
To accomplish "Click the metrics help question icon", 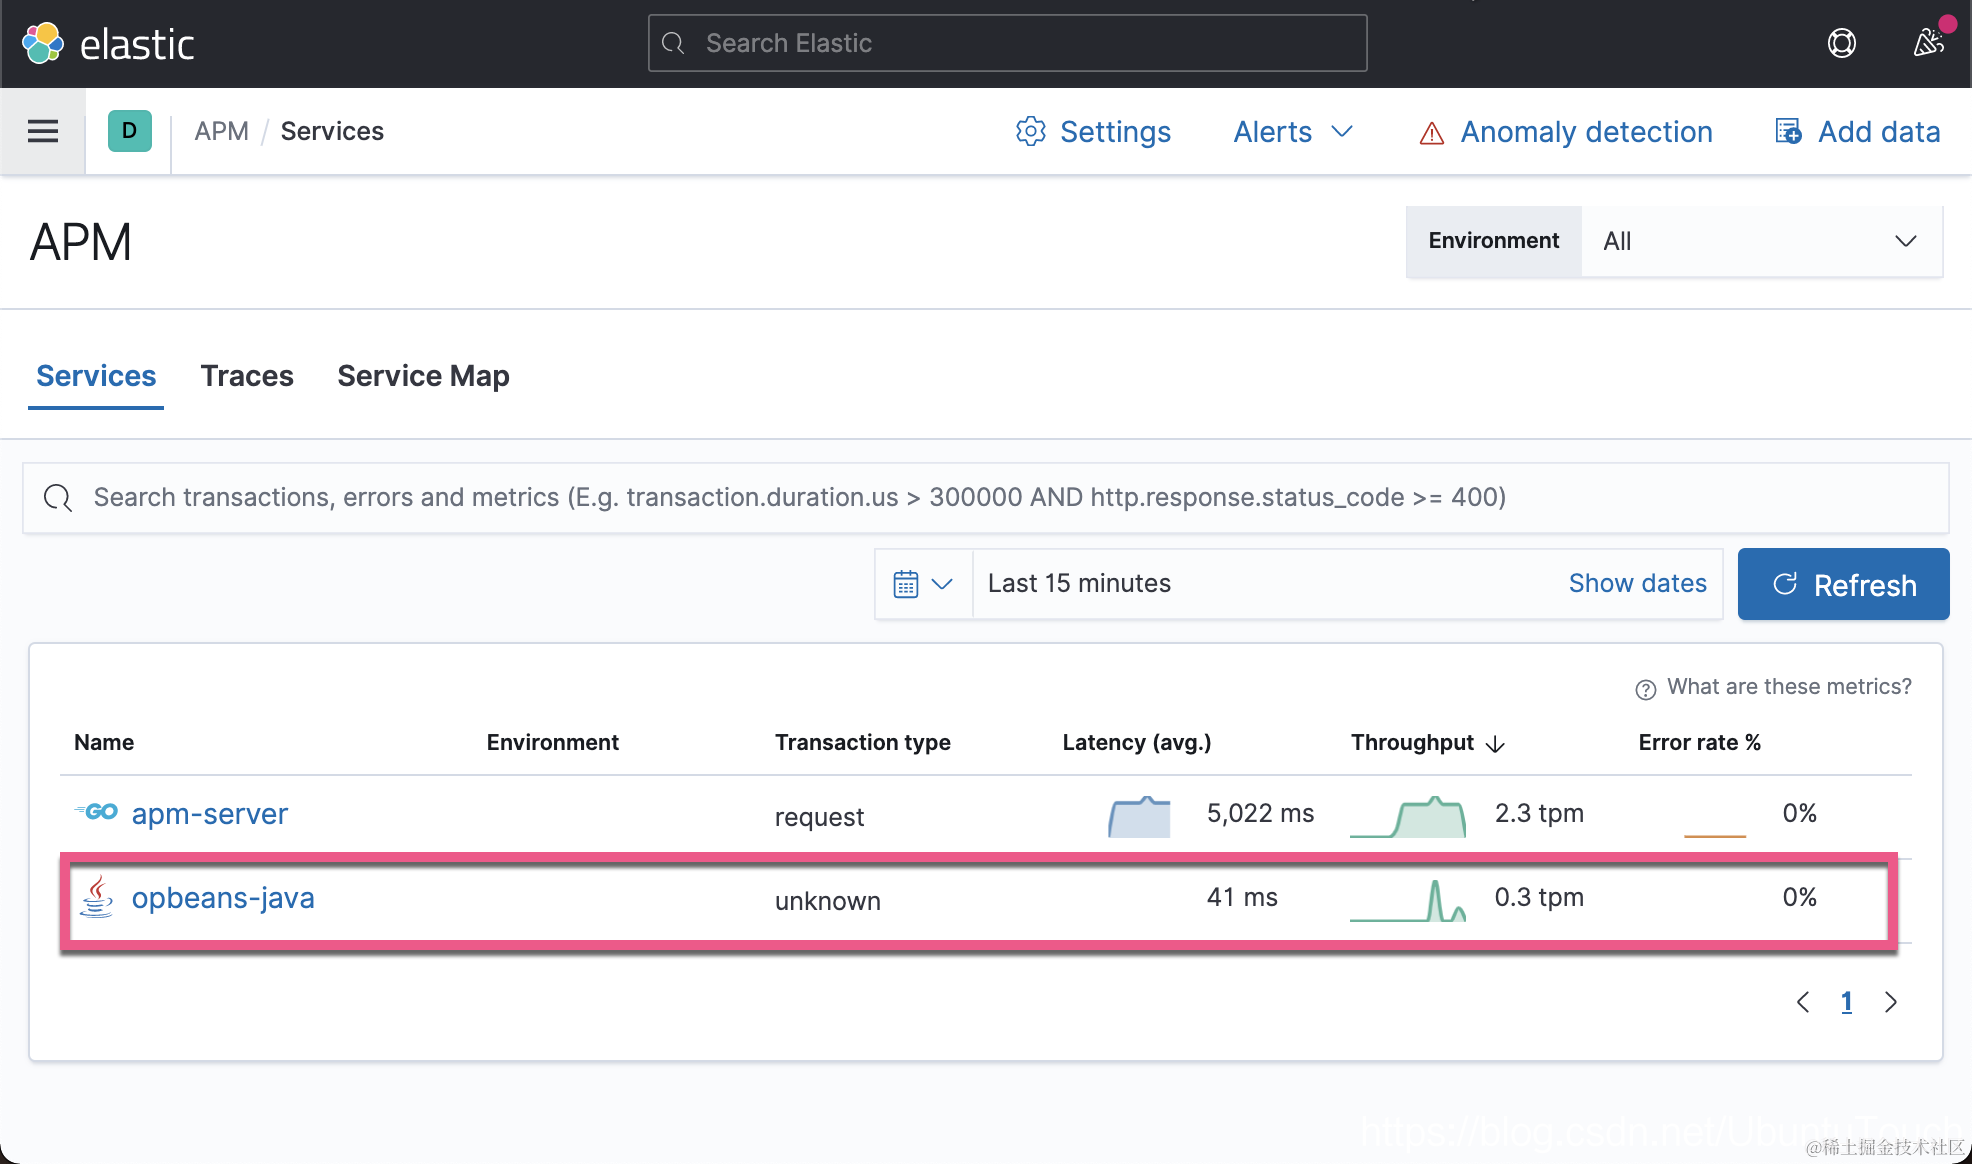I will pos(1645,689).
